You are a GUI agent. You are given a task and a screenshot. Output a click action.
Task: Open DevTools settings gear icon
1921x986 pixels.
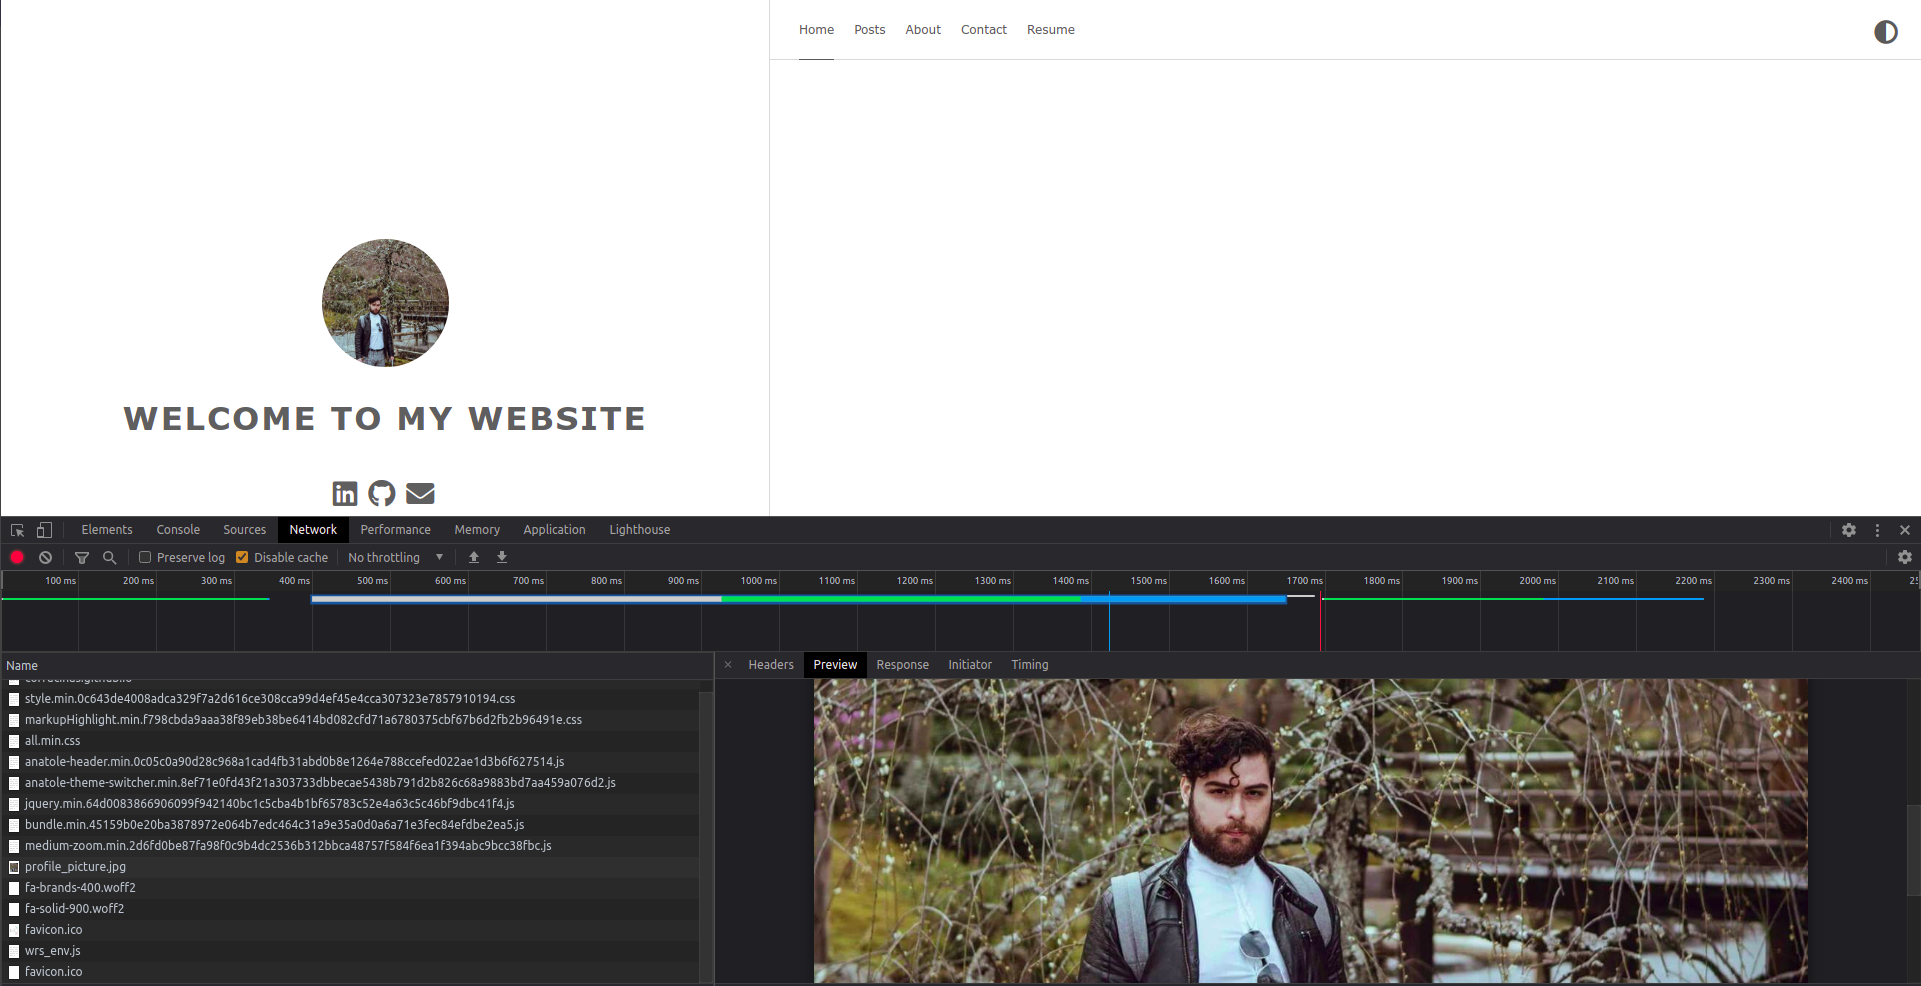1849,530
